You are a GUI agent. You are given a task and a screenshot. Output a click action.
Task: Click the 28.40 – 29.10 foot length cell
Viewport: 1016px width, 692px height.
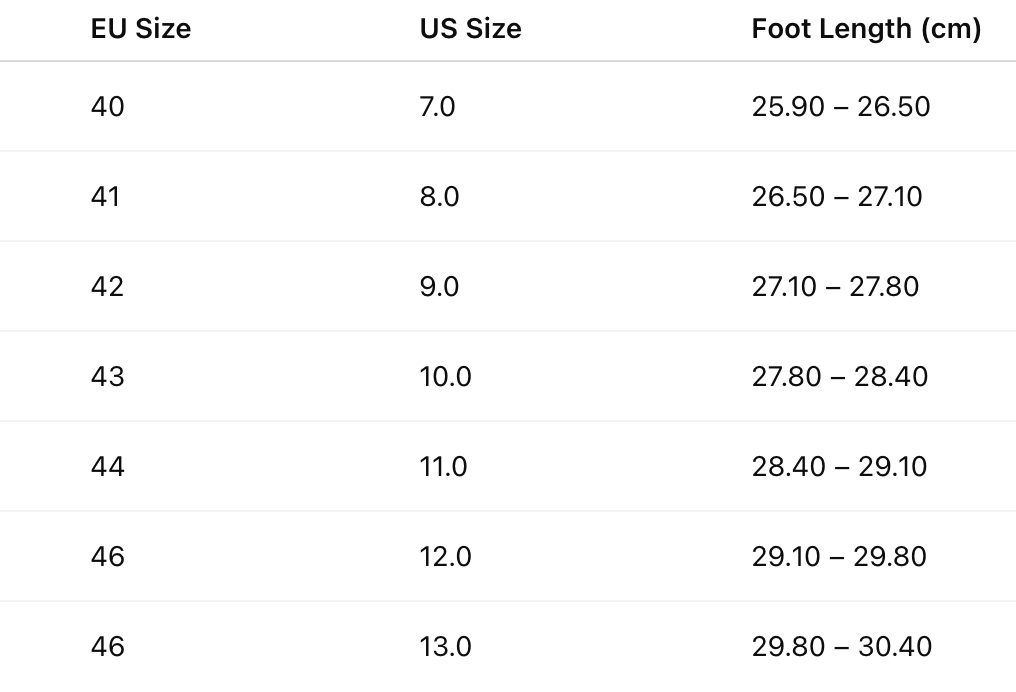(839, 466)
